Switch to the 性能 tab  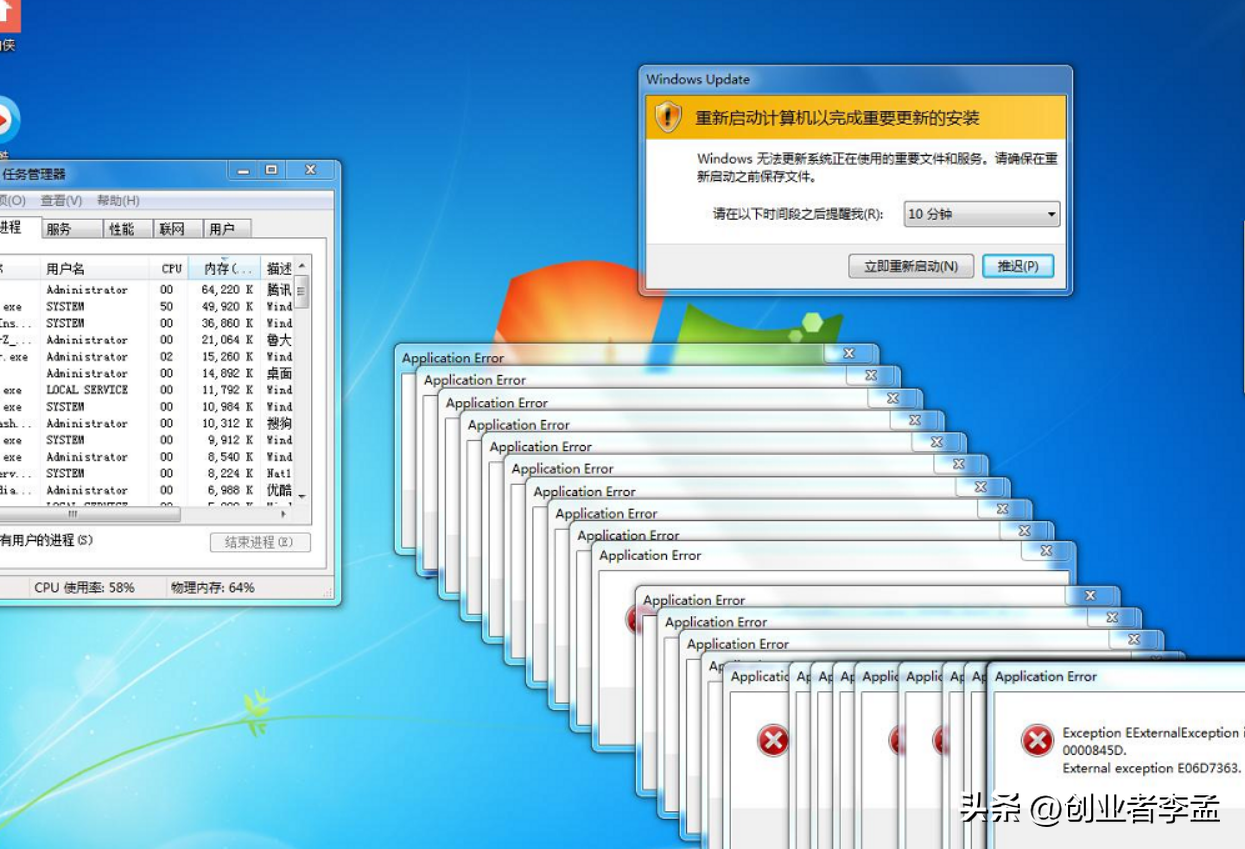[x=128, y=229]
